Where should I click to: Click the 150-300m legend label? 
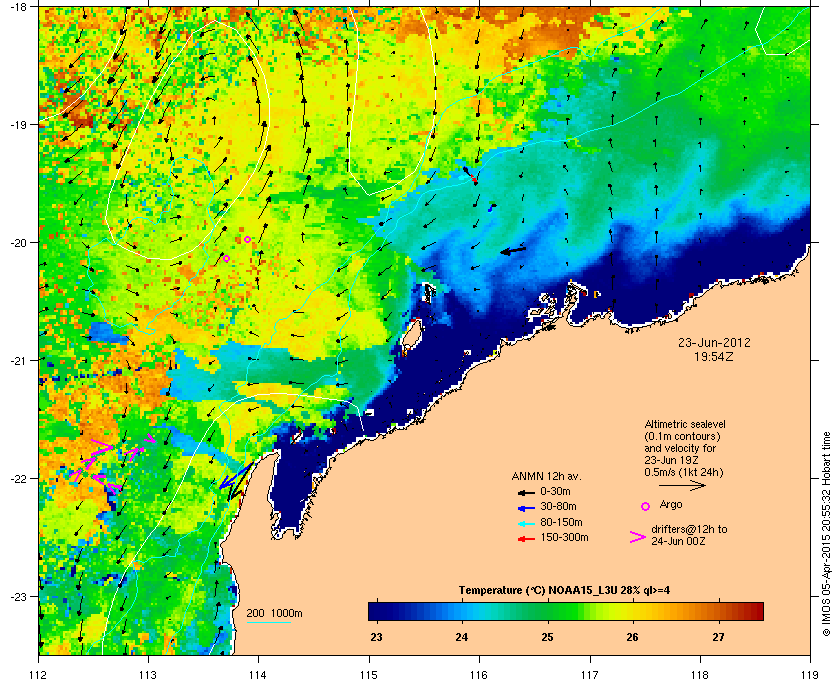[564, 537]
